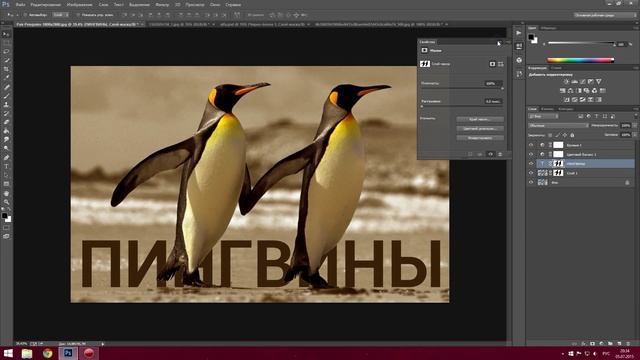640x360 pixels.
Task: Add a Brightness/Contrast adjustment
Action: click(x=566, y=82)
